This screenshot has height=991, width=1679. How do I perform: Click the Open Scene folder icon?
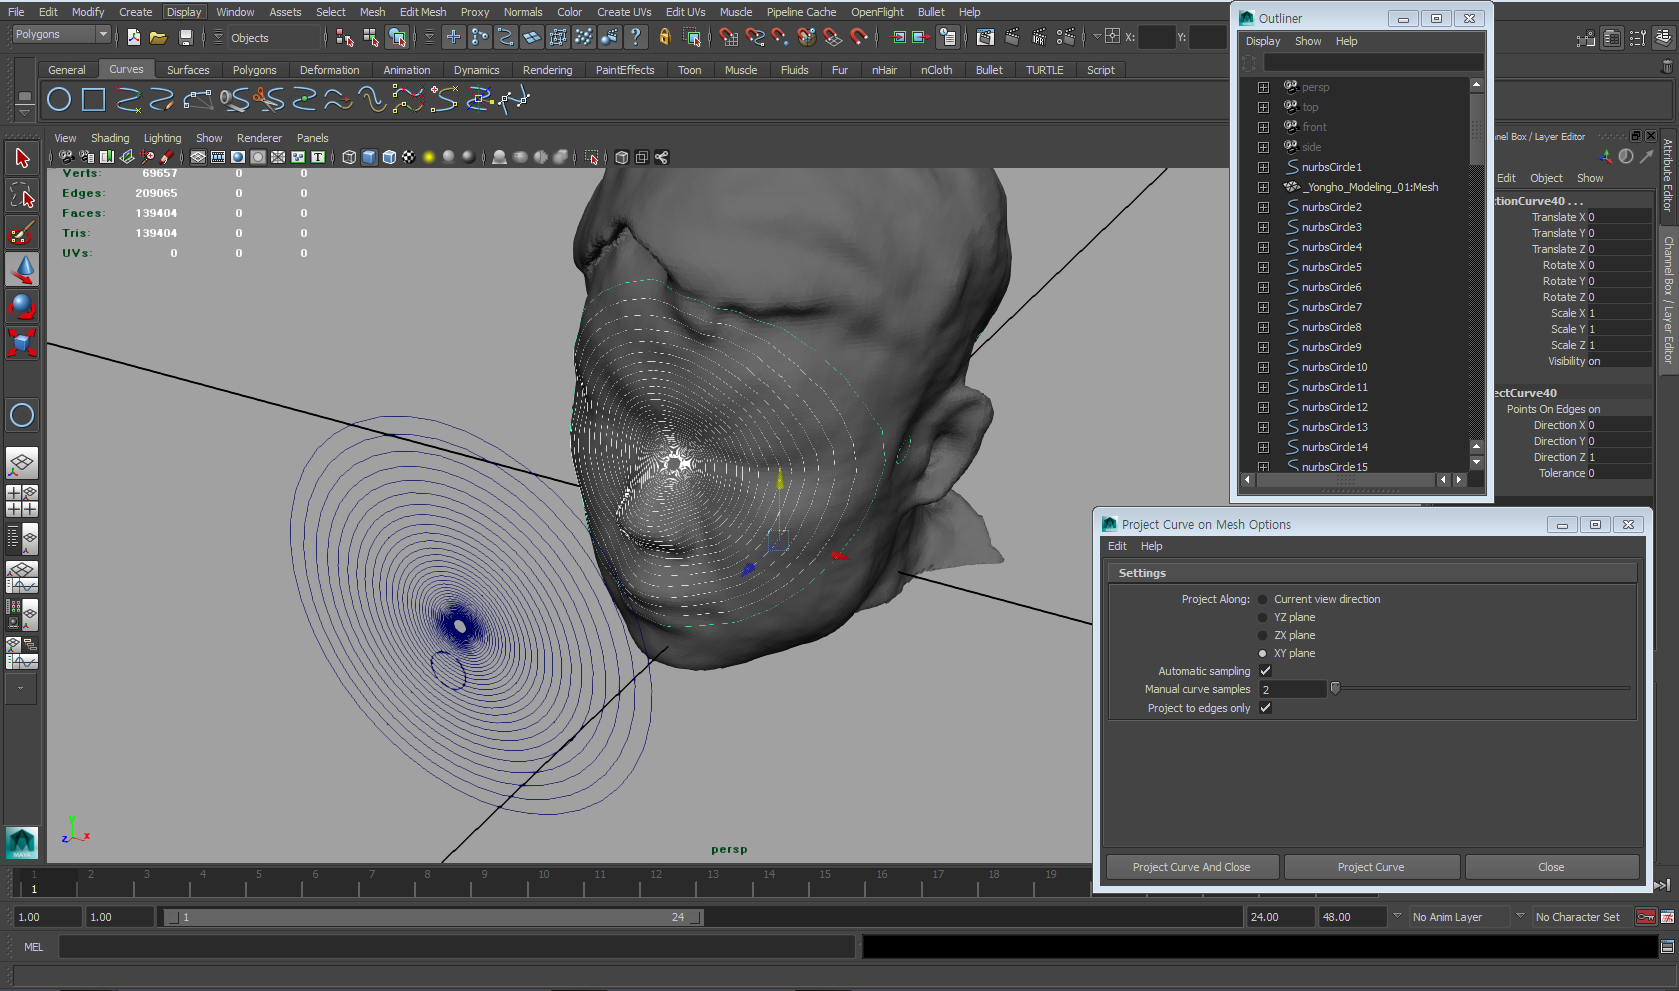coord(158,37)
